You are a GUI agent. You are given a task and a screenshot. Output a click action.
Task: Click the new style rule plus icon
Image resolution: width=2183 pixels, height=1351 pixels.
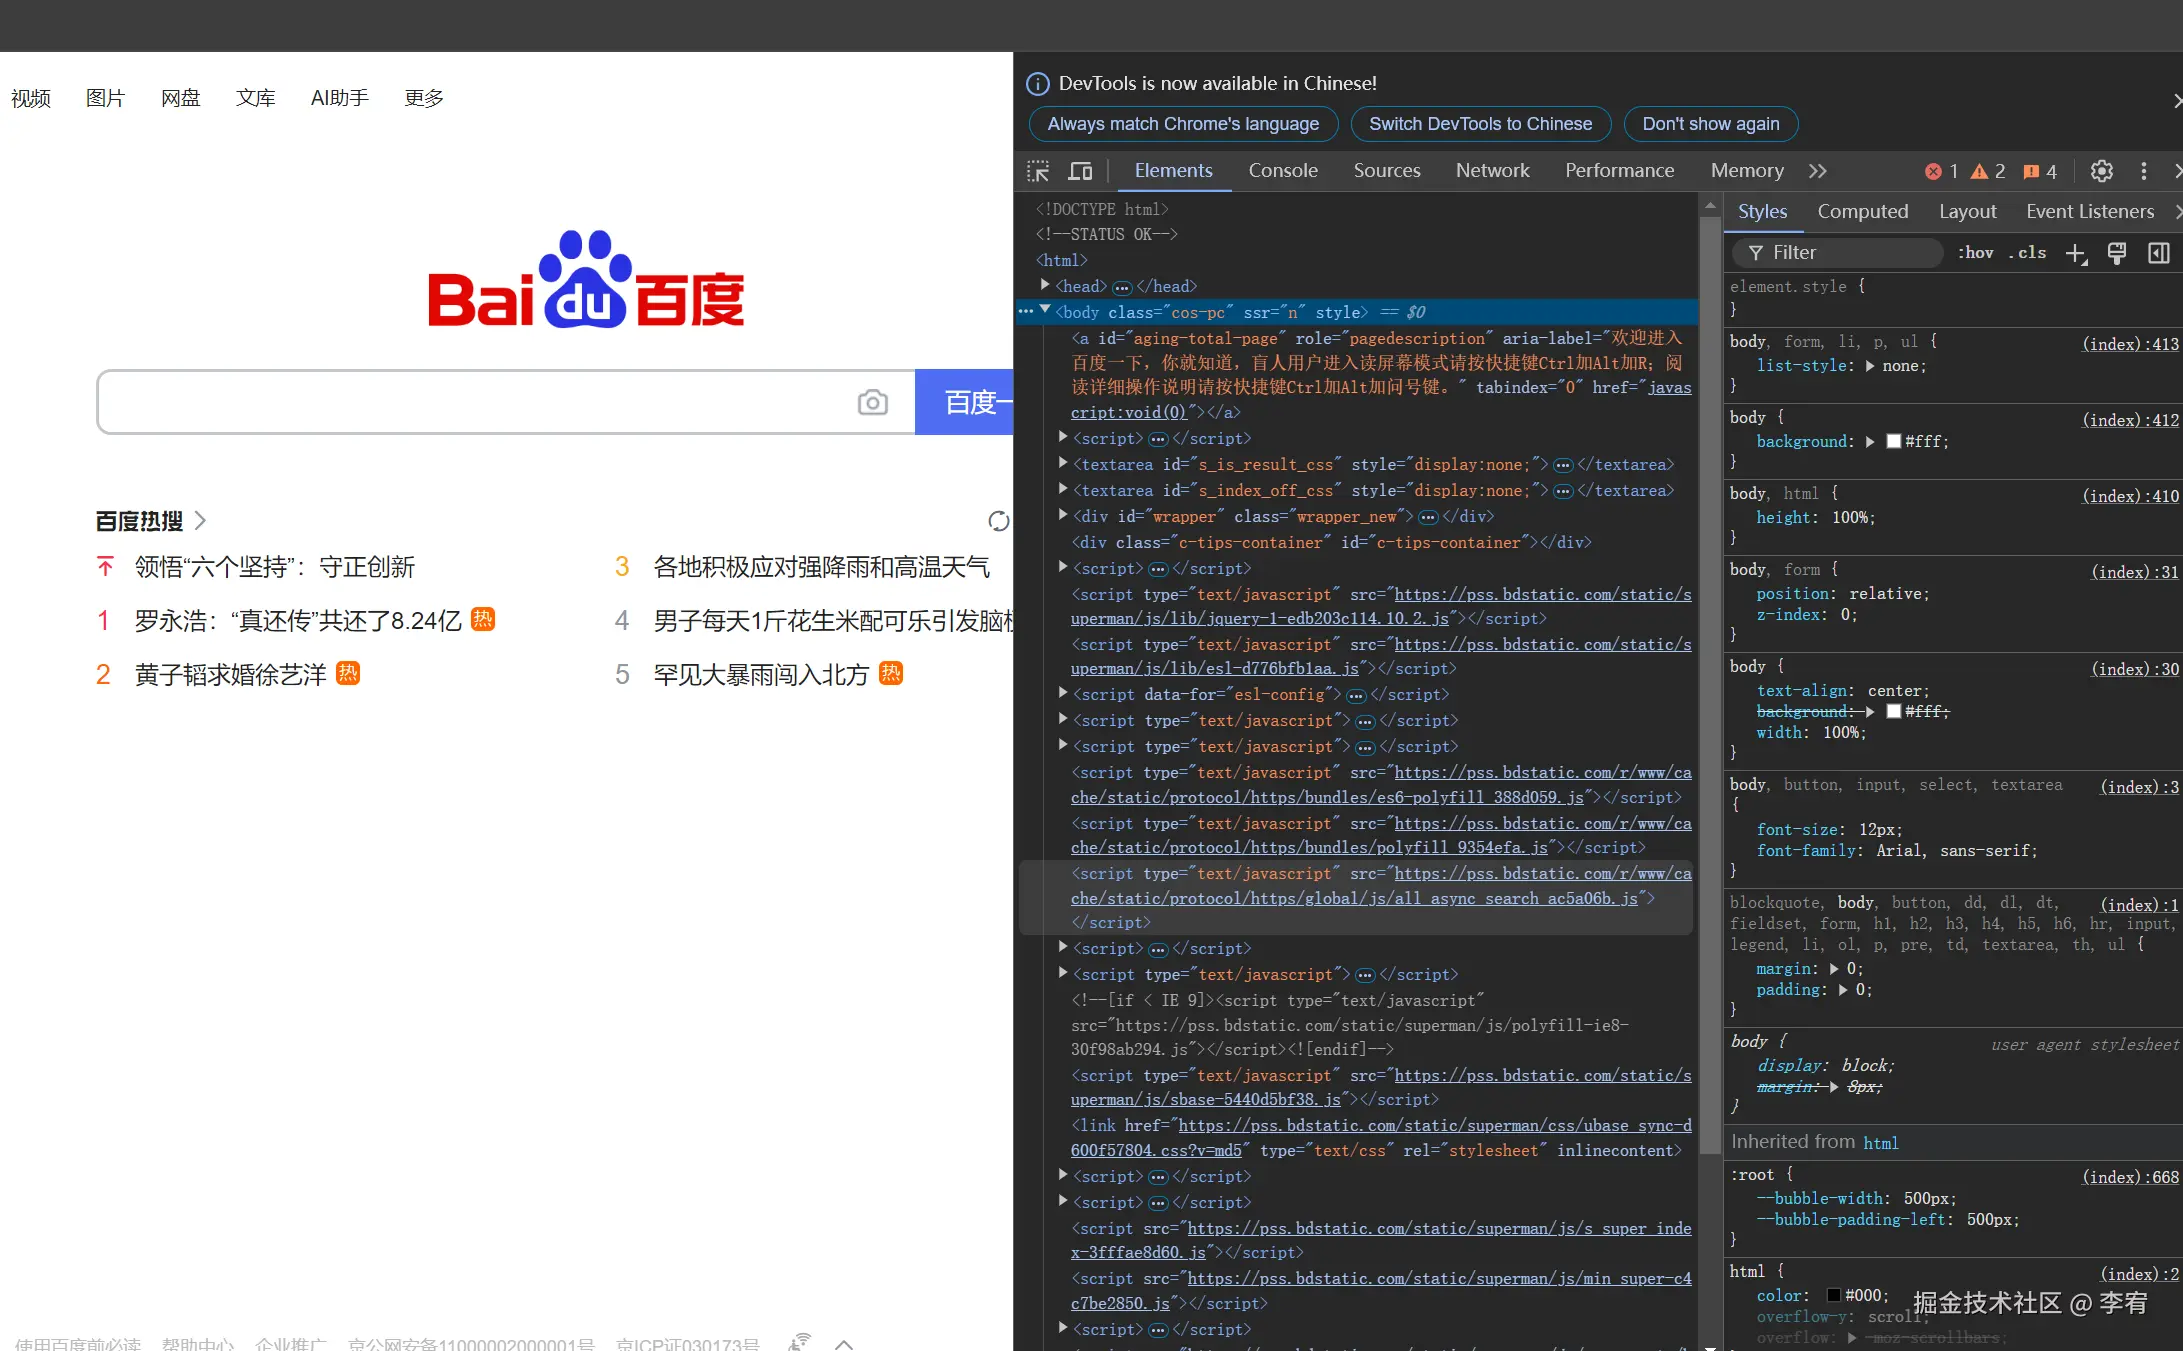coord(2076,254)
